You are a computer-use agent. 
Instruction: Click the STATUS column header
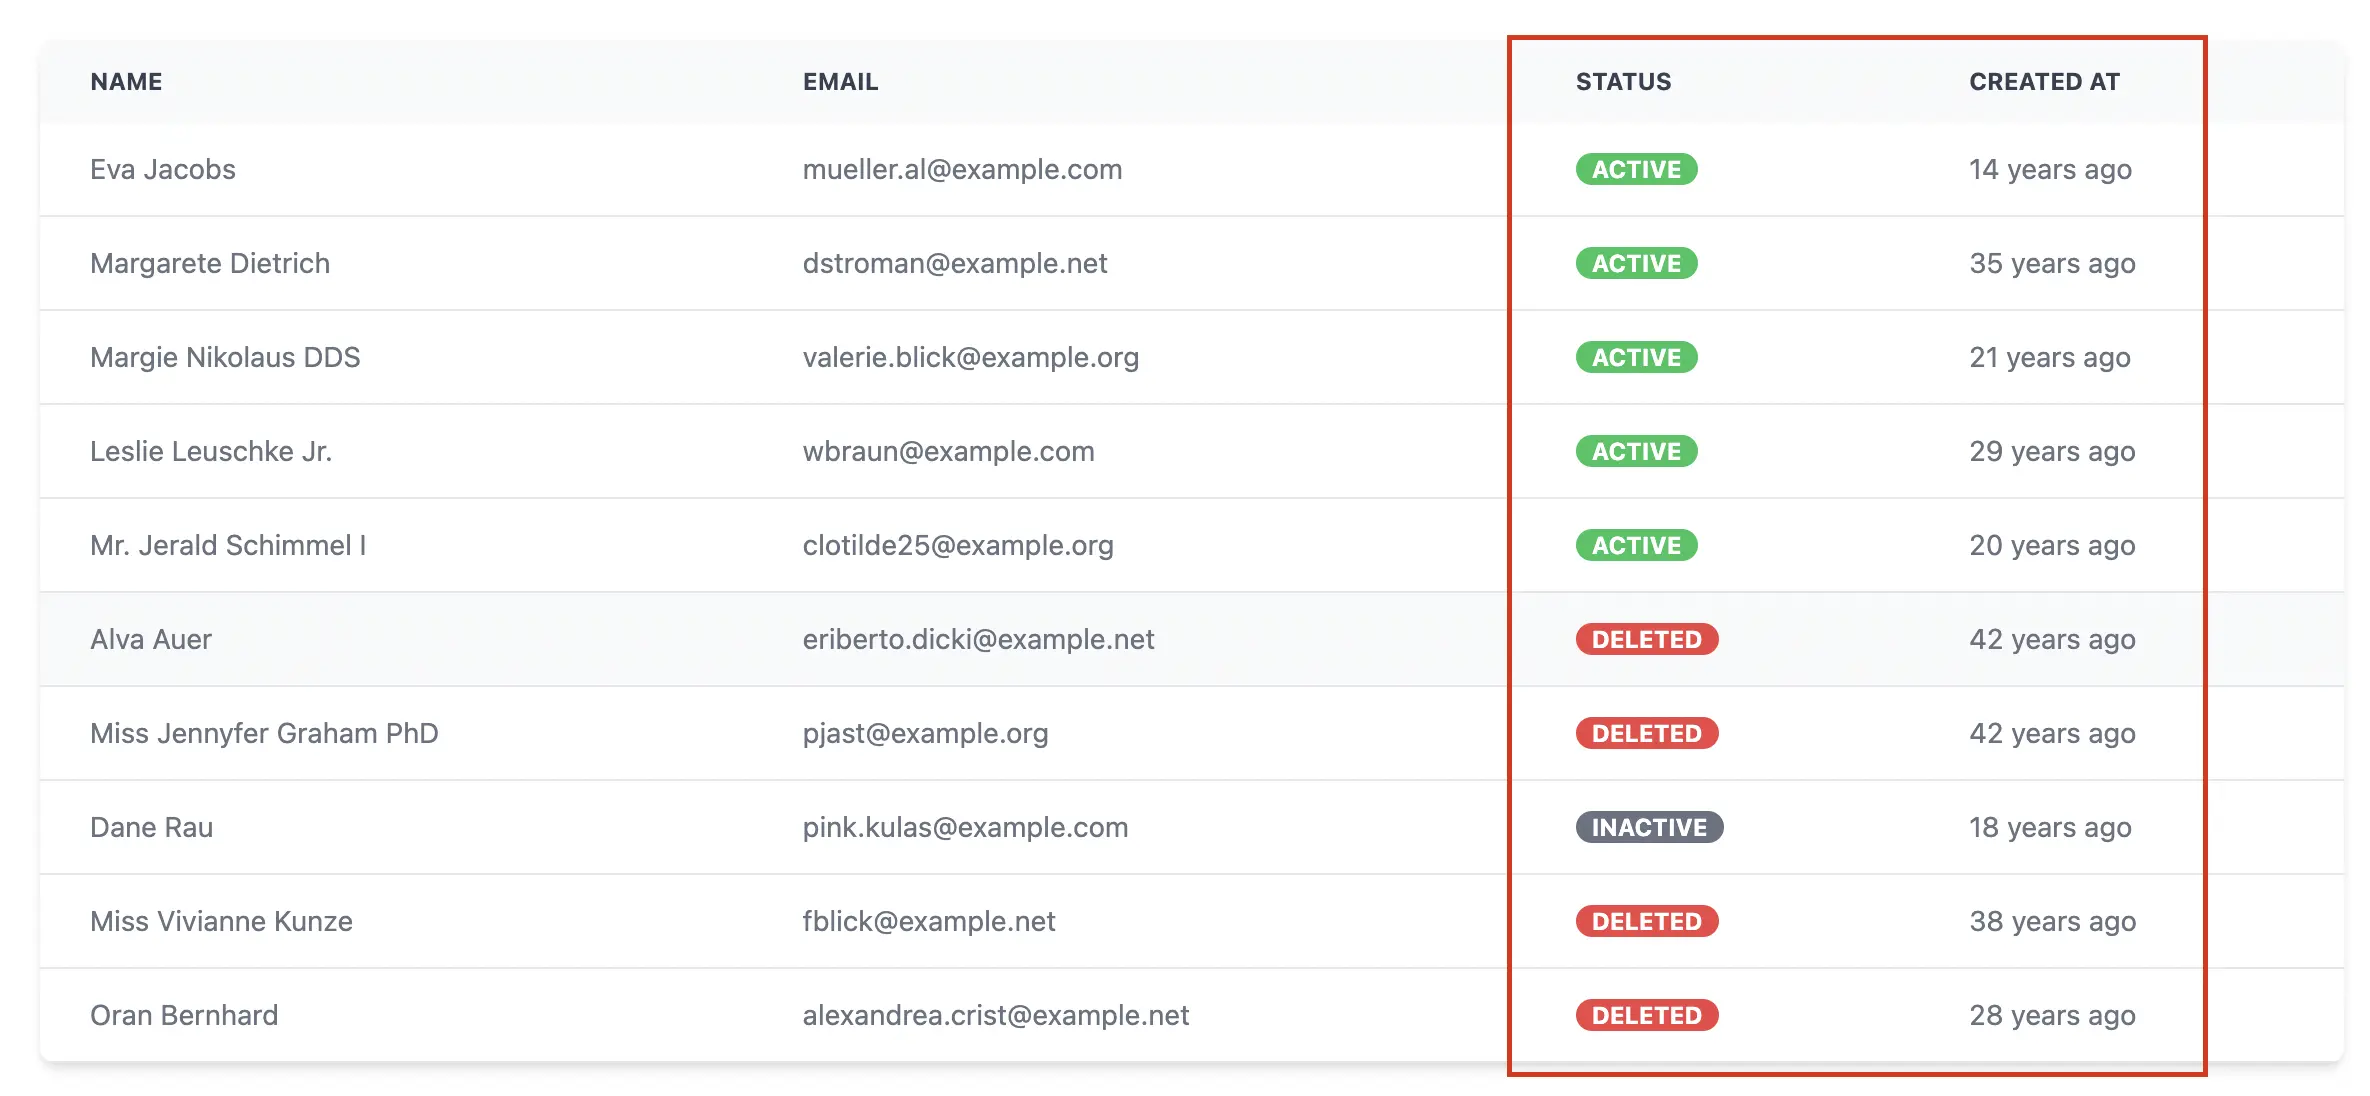click(1623, 82)
